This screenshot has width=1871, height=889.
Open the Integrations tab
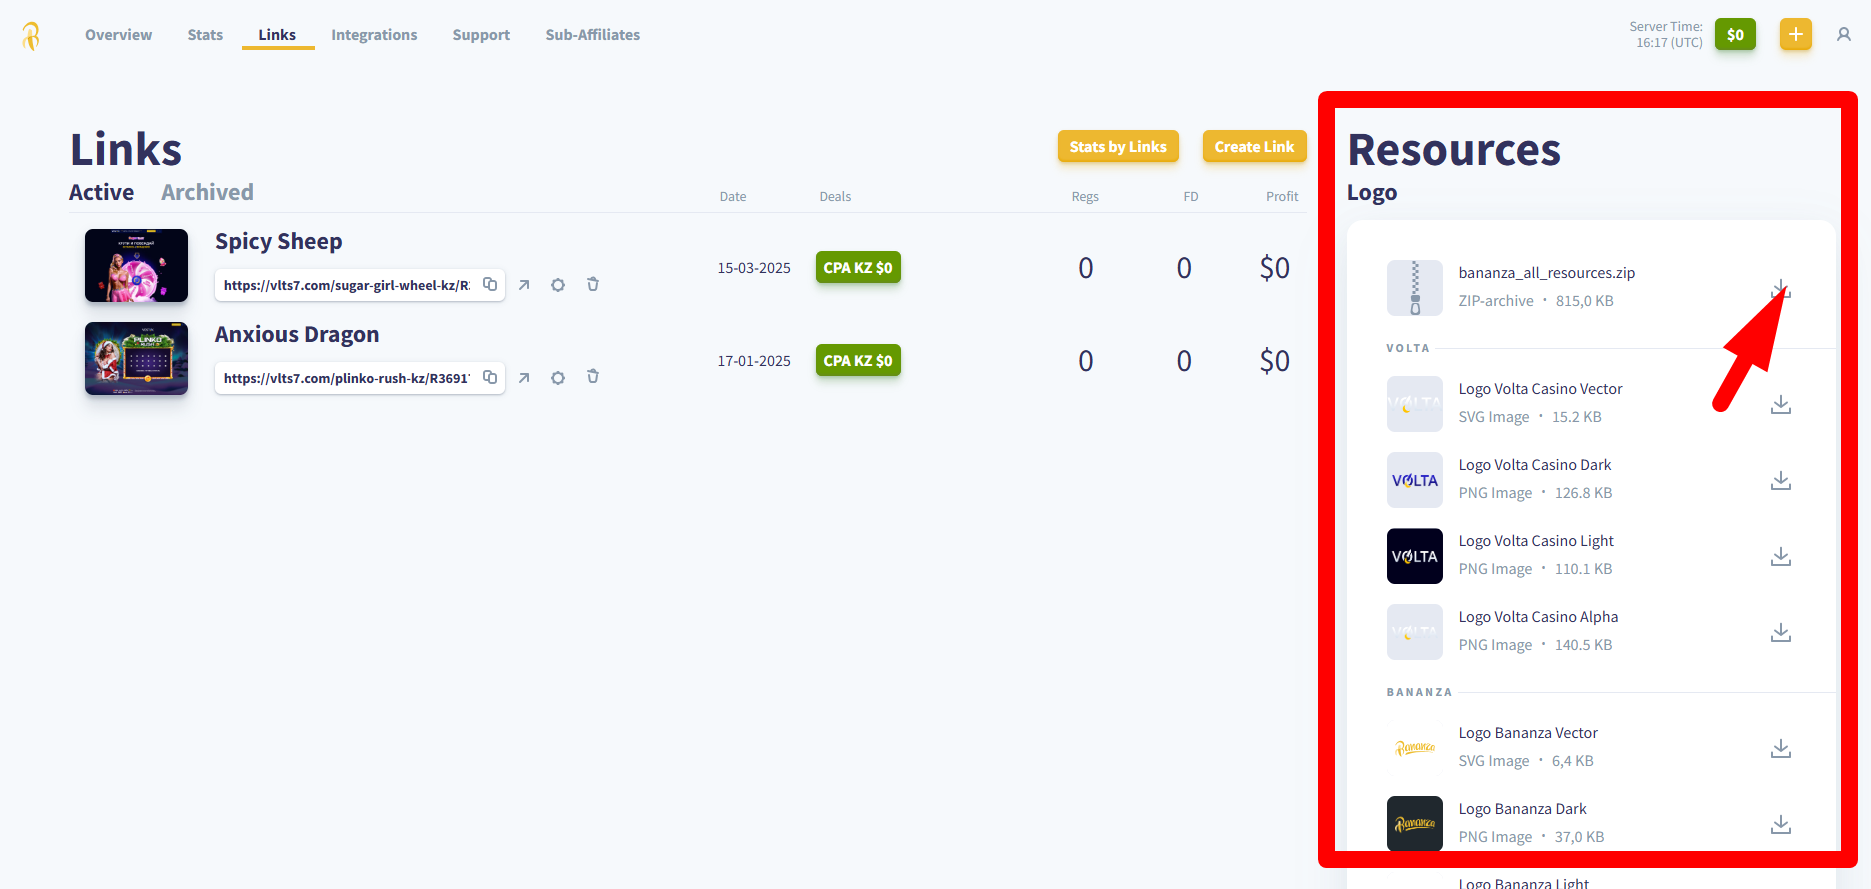pos(374,35)
